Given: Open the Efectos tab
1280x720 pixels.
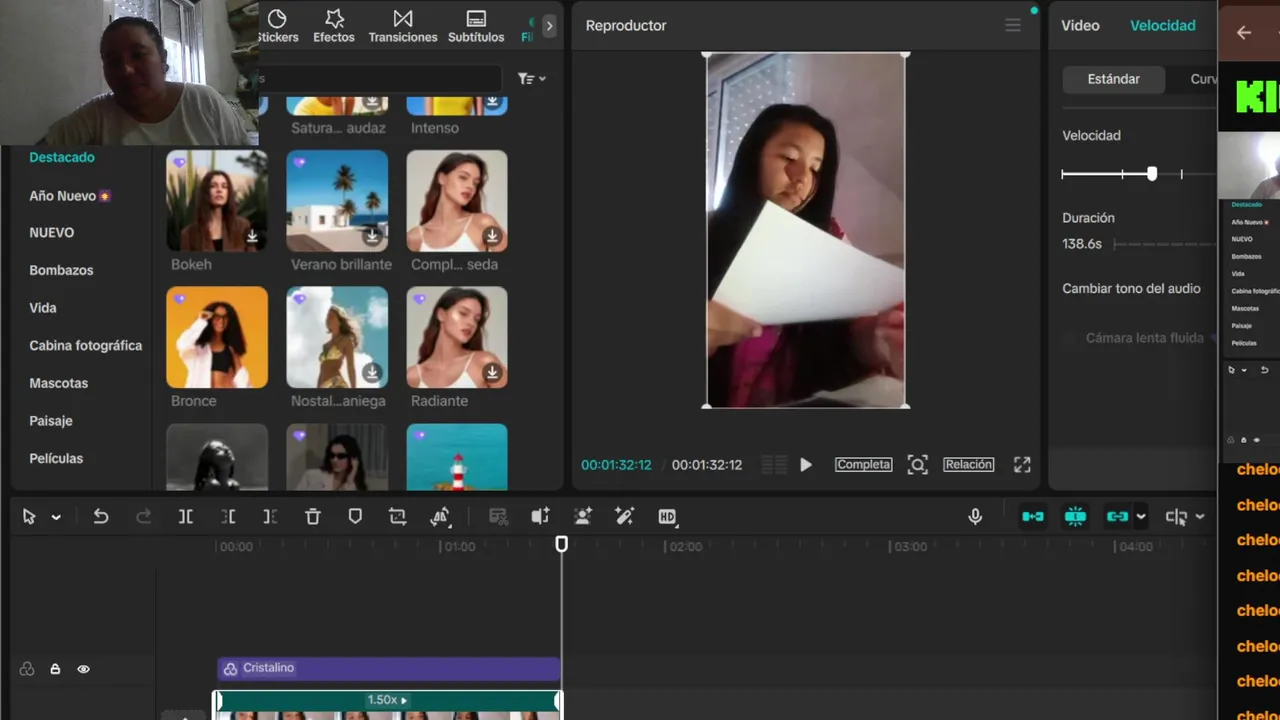Looking at the screenshot, I should 334,26.
